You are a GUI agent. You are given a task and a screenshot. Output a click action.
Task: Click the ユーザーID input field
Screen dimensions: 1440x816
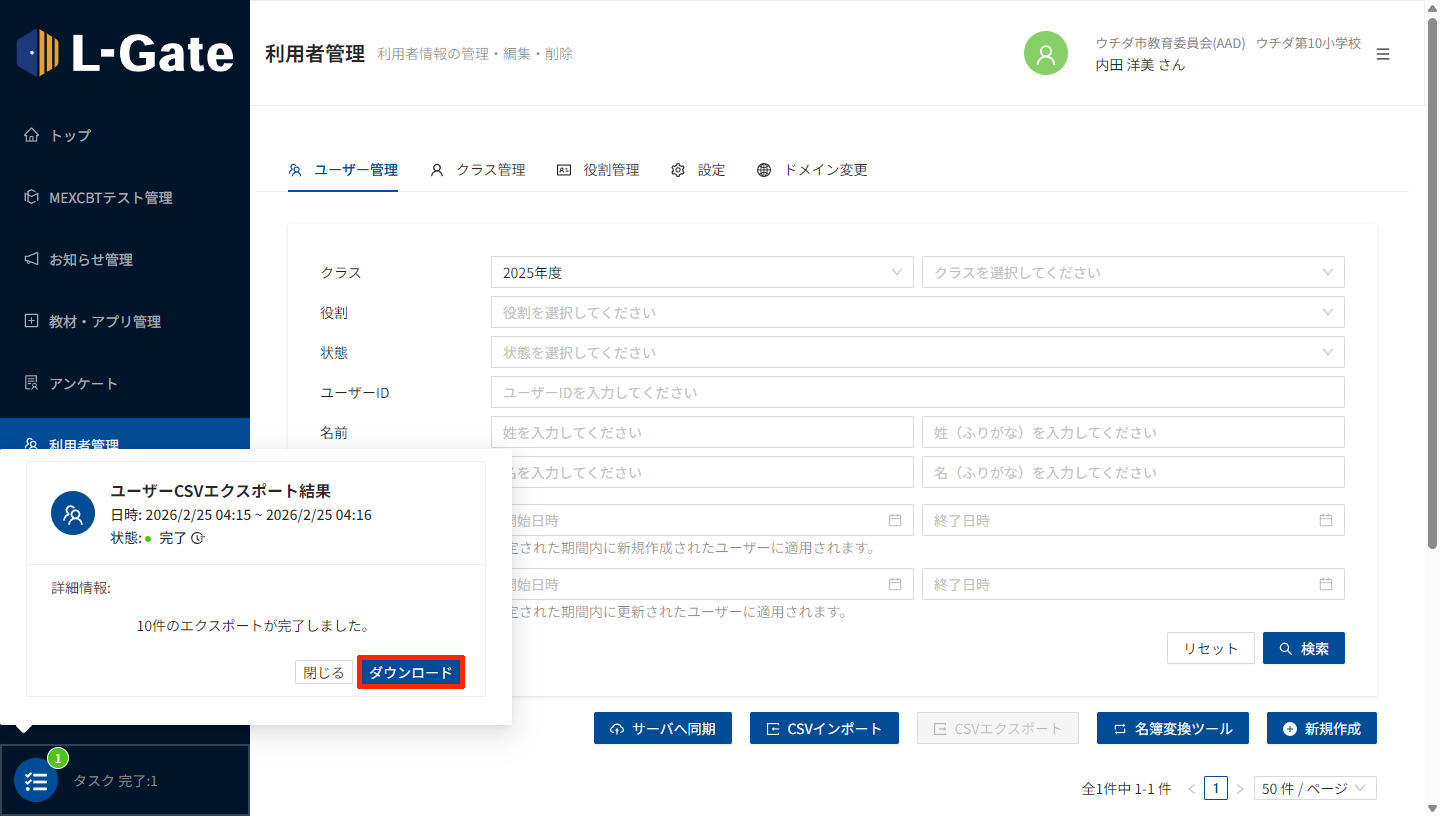point(917,392)
